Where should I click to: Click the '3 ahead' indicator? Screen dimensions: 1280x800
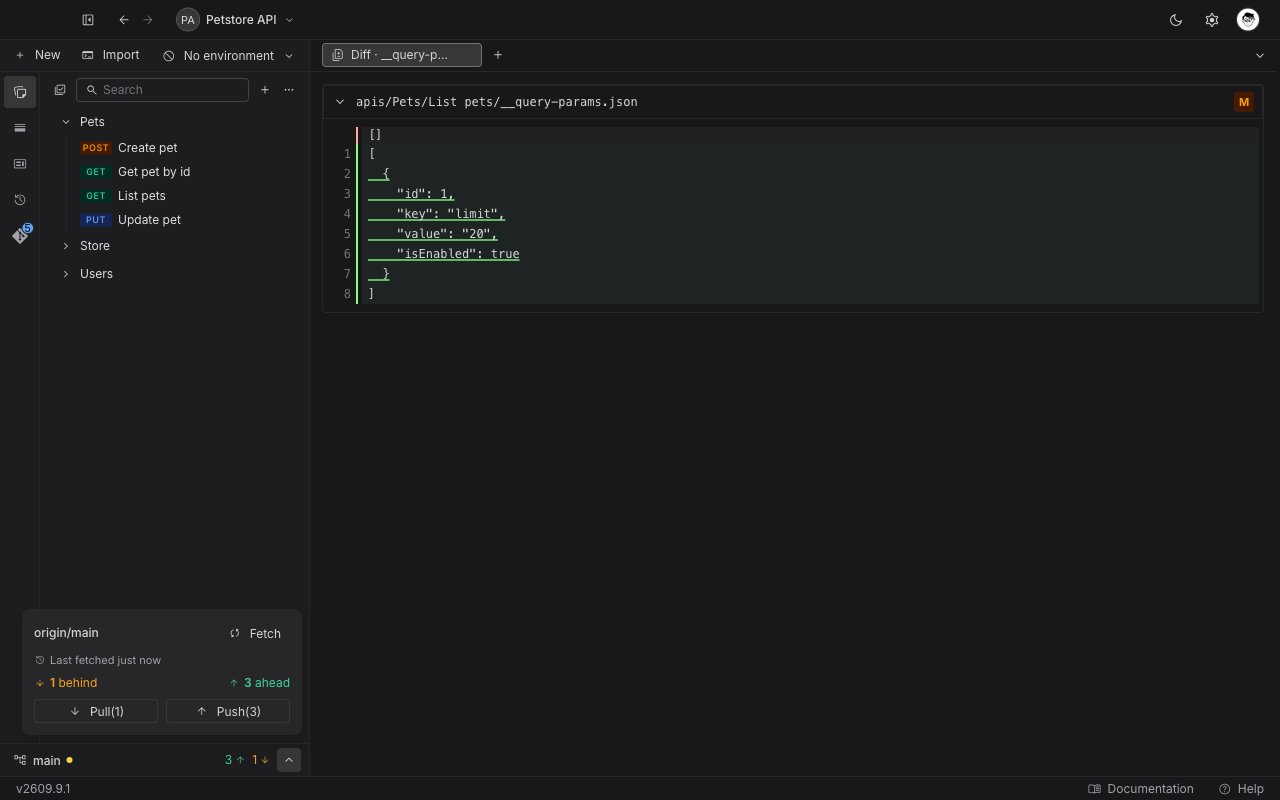point(259,683)
